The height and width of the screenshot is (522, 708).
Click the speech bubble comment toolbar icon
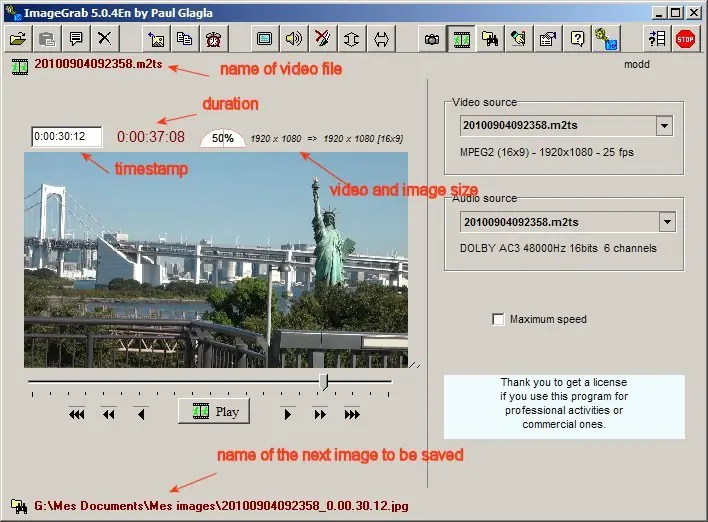[x=75, y=39]
